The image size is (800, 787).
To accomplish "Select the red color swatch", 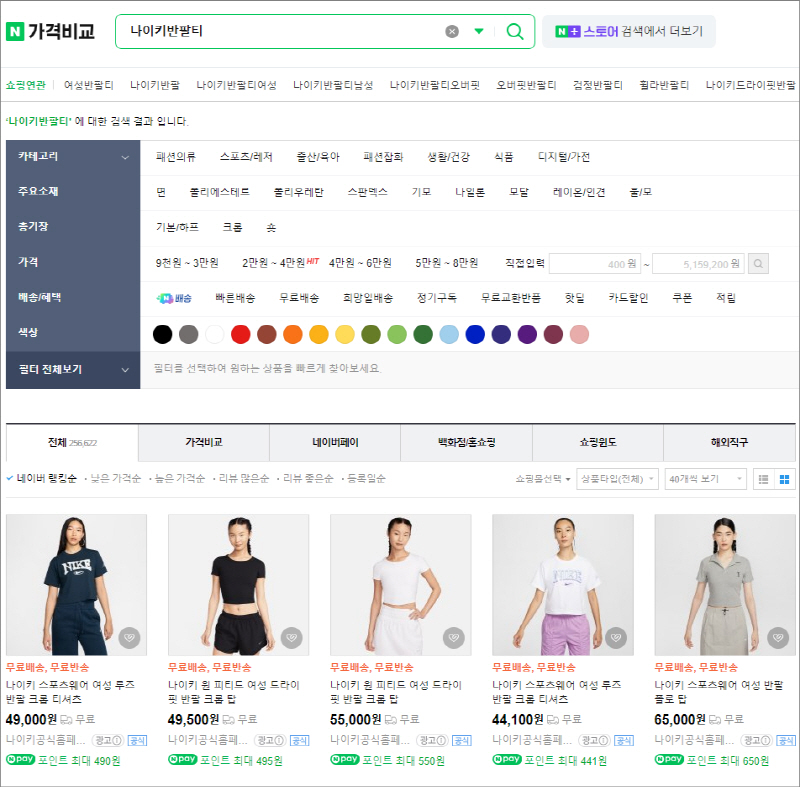I will pyautogui.click(x=240, y=335).
